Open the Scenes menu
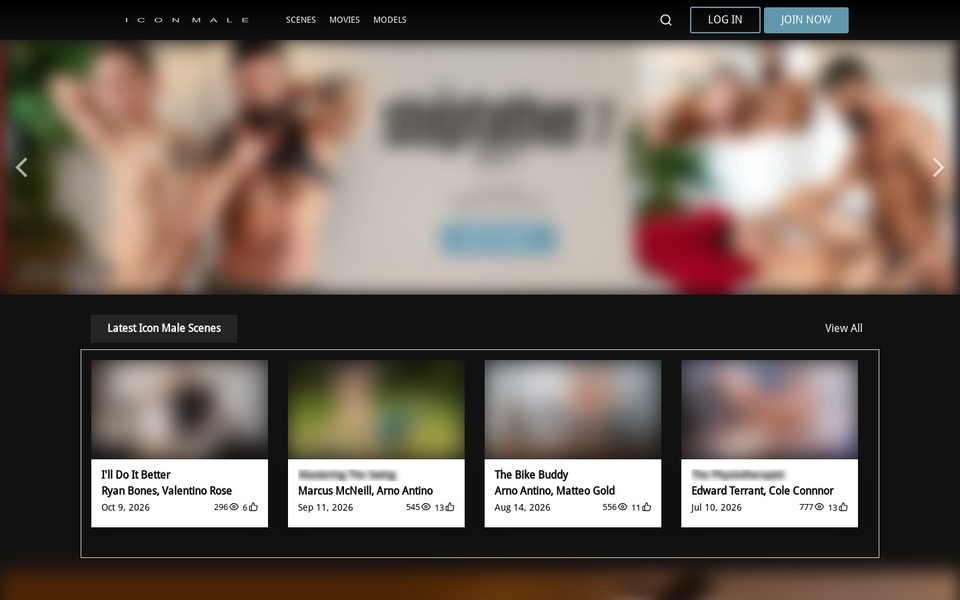 point(301,20)
